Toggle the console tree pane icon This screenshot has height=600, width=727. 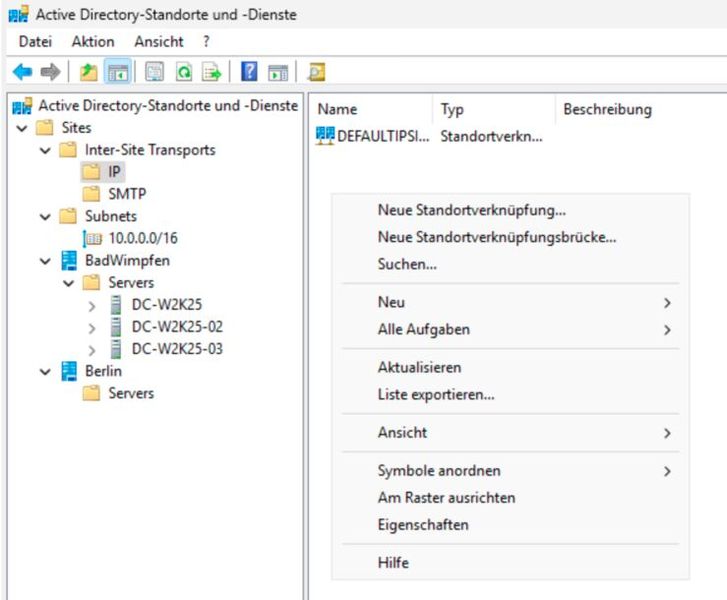click(118, 72)
